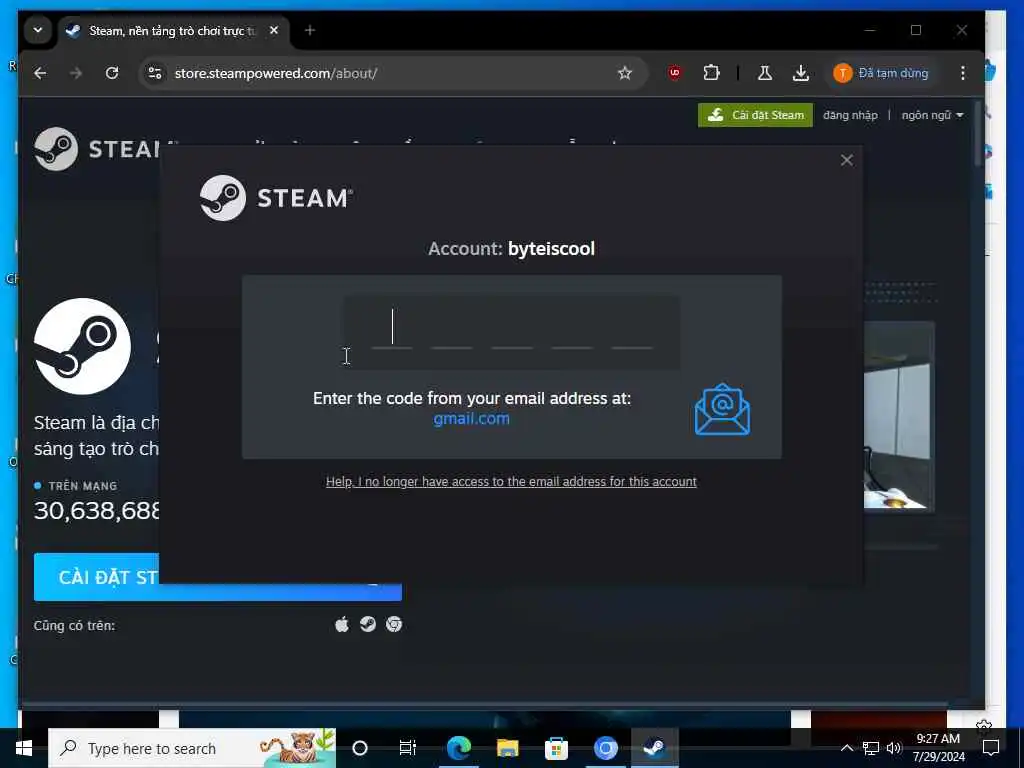Open Task View on the taskbar

[x=408, y=748]
